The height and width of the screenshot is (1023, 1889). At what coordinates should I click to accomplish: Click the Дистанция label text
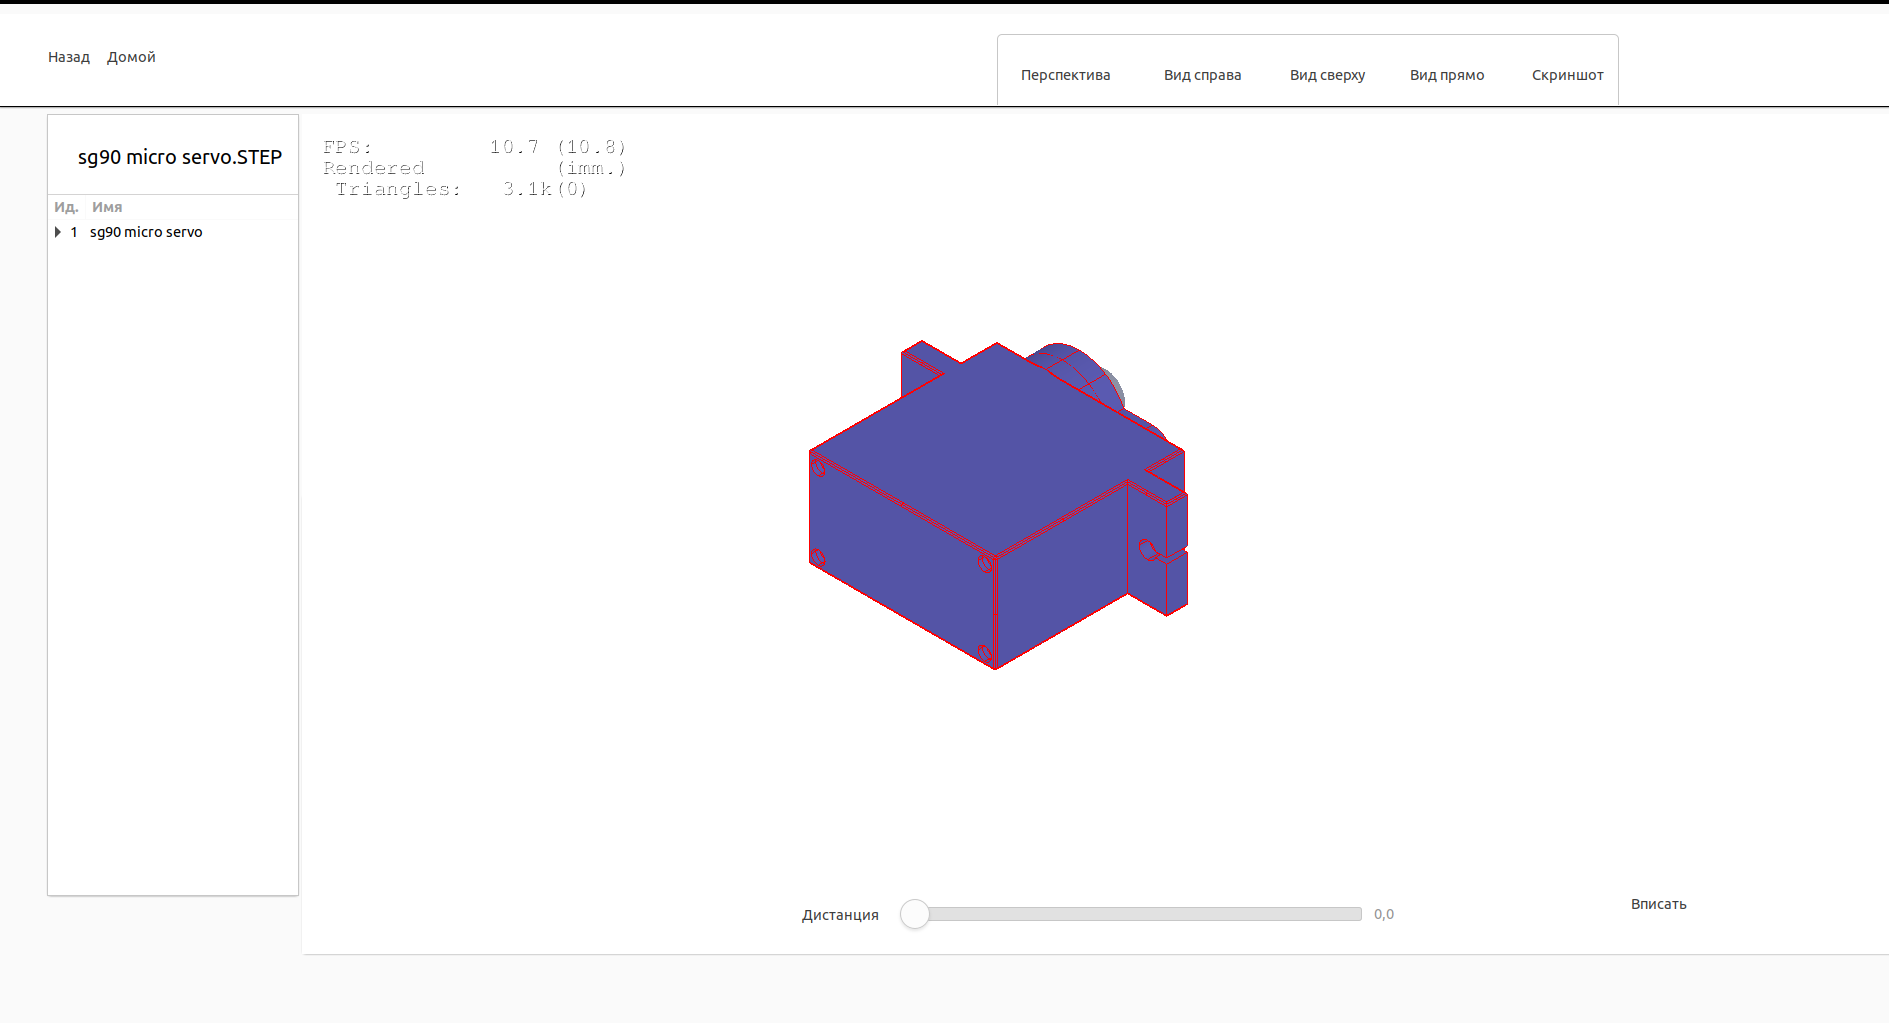point(840,915)
